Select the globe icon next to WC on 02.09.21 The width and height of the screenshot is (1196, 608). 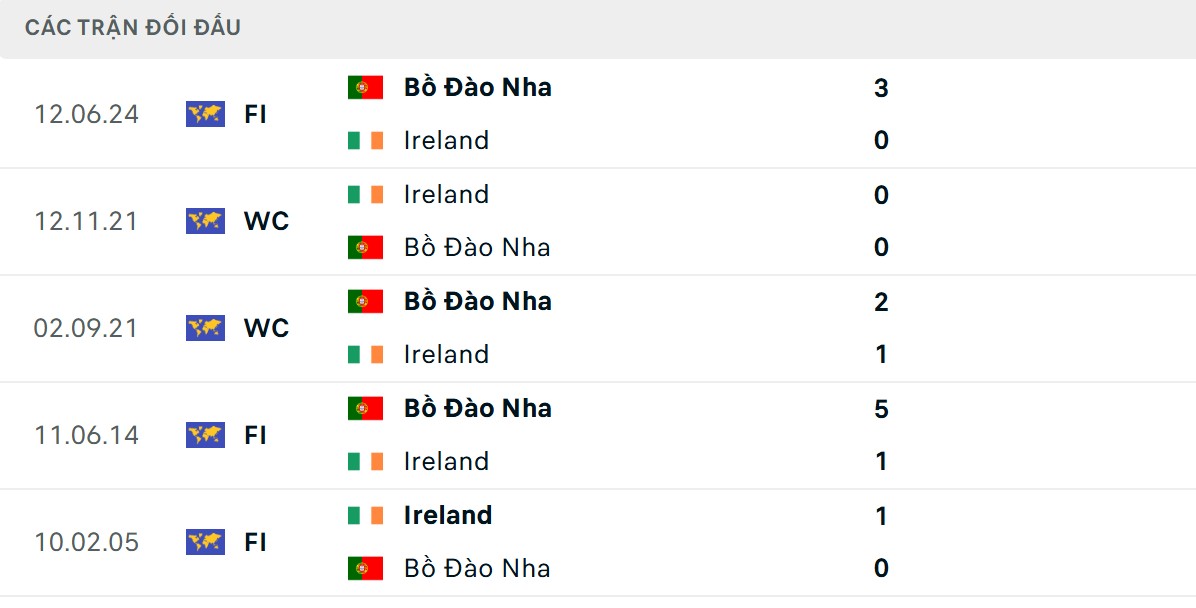pos(204,328)
